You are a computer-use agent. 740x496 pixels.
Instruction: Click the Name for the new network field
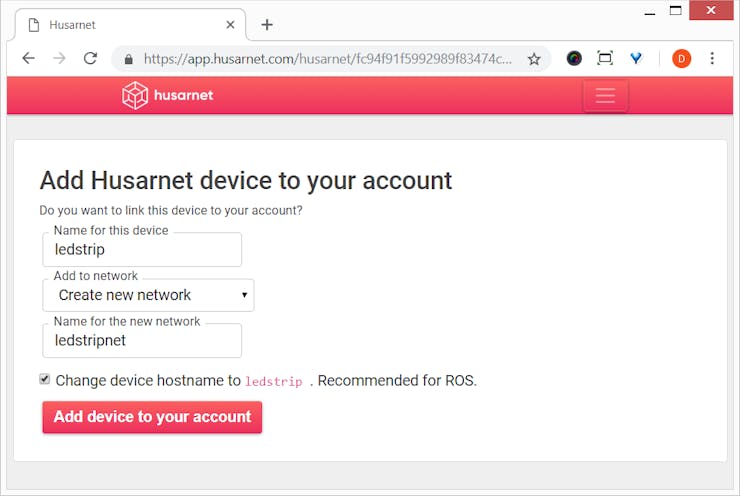142,340
